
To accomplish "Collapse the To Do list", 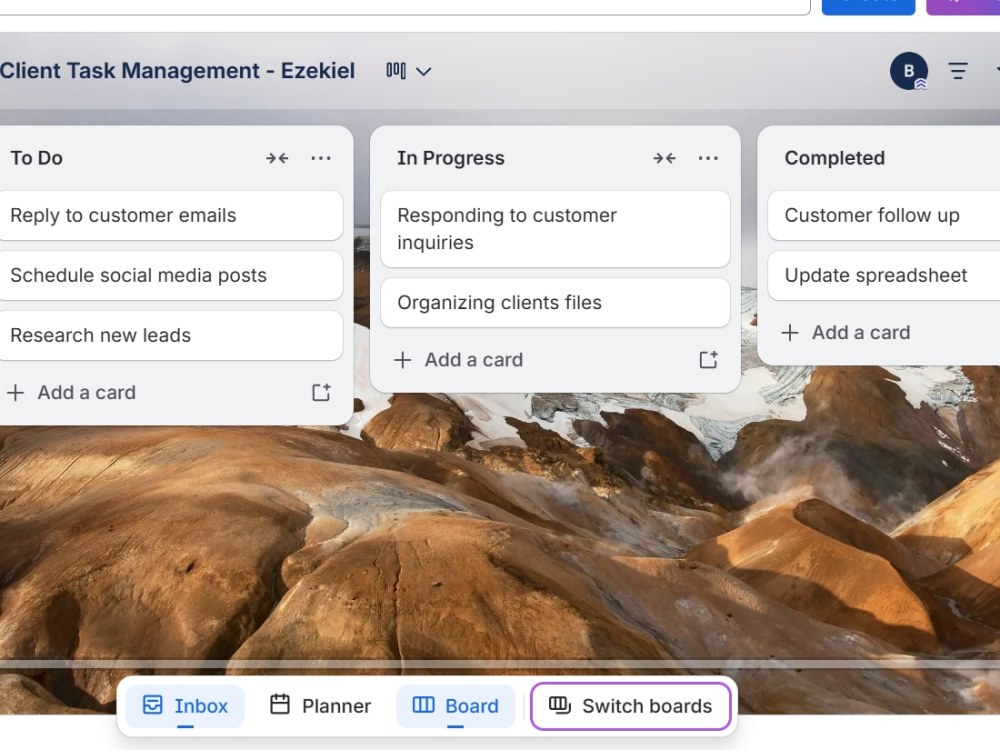I will point(277,158).
